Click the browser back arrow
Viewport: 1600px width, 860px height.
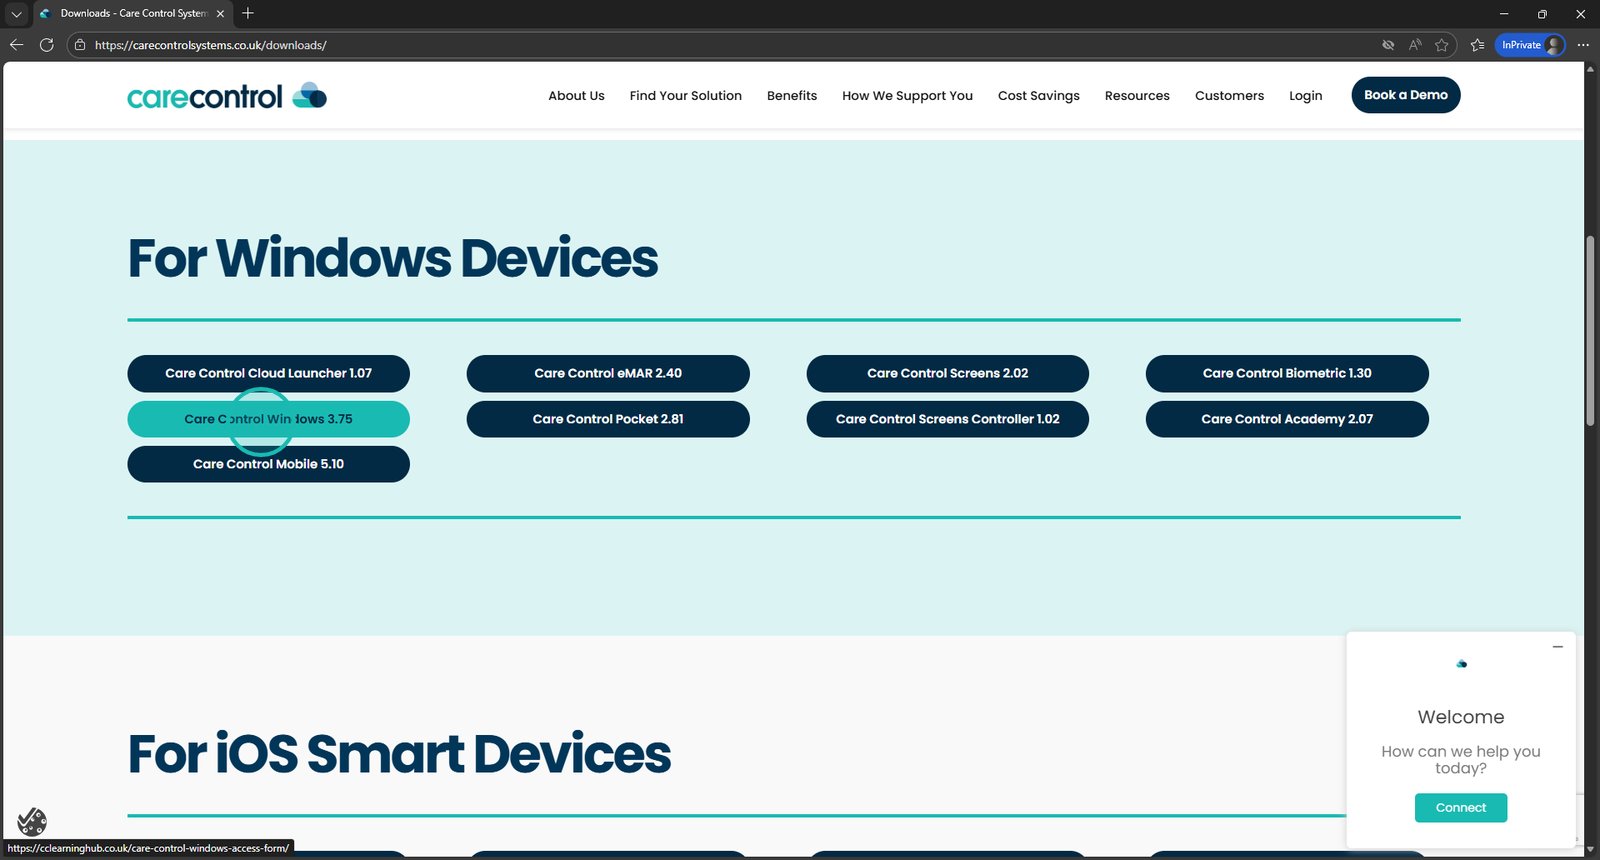pos(16,45)
